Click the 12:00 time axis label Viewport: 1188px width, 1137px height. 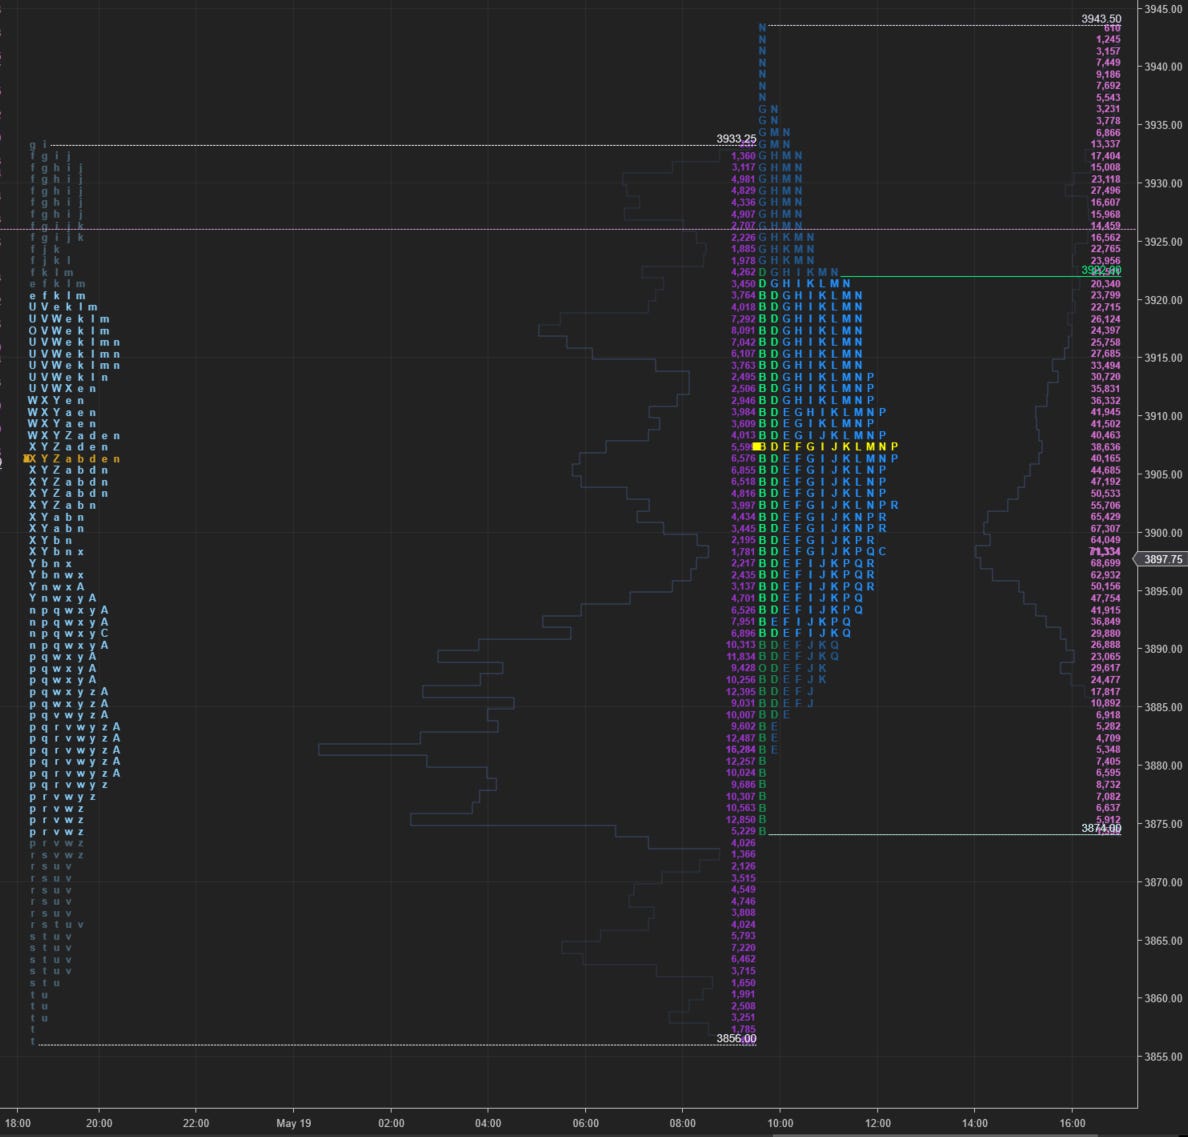[x=878, y=1123]
